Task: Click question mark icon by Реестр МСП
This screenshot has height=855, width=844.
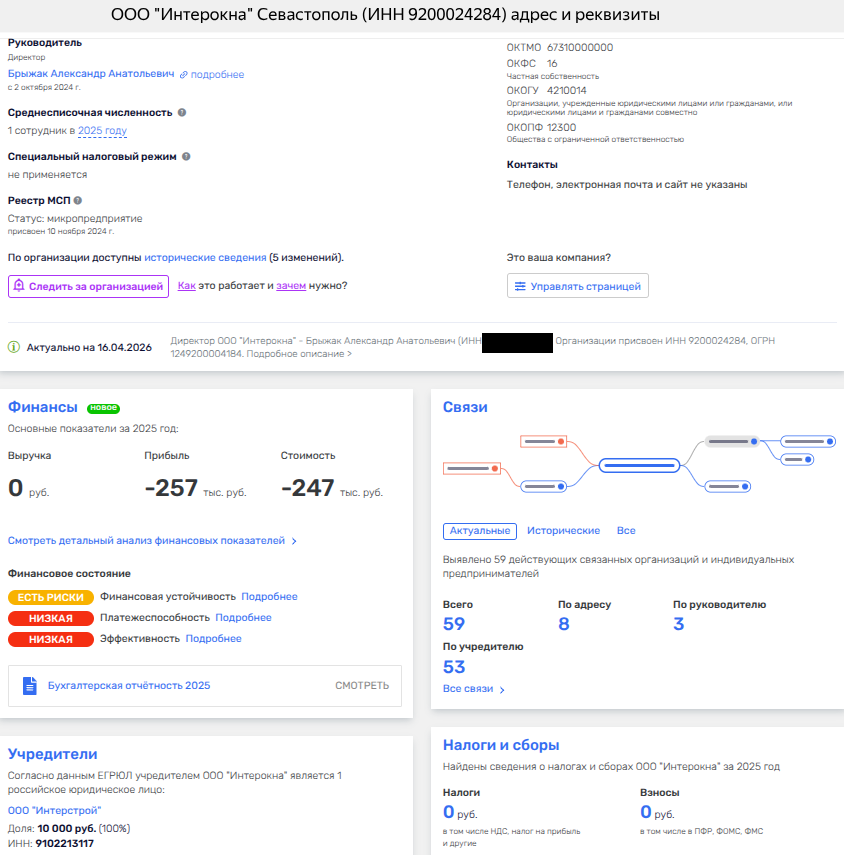Action: (x=78, y=200)
